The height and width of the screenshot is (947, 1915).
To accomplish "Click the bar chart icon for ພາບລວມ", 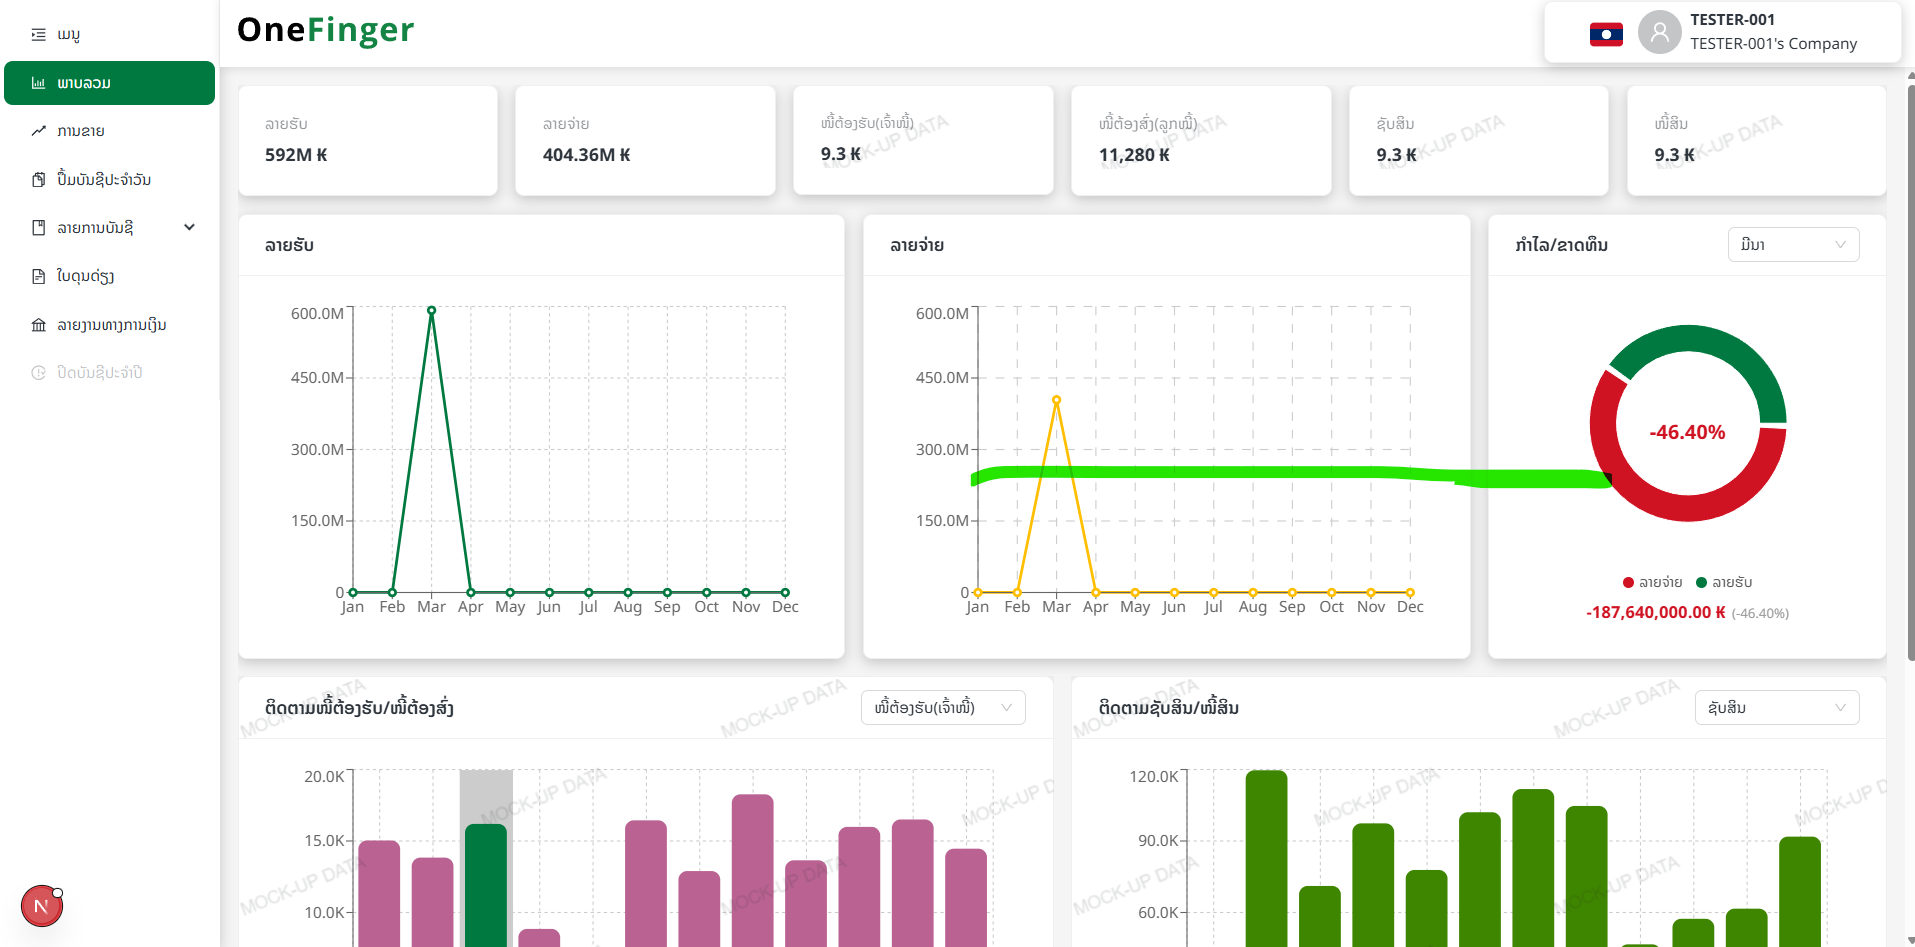I will (38, 83).
